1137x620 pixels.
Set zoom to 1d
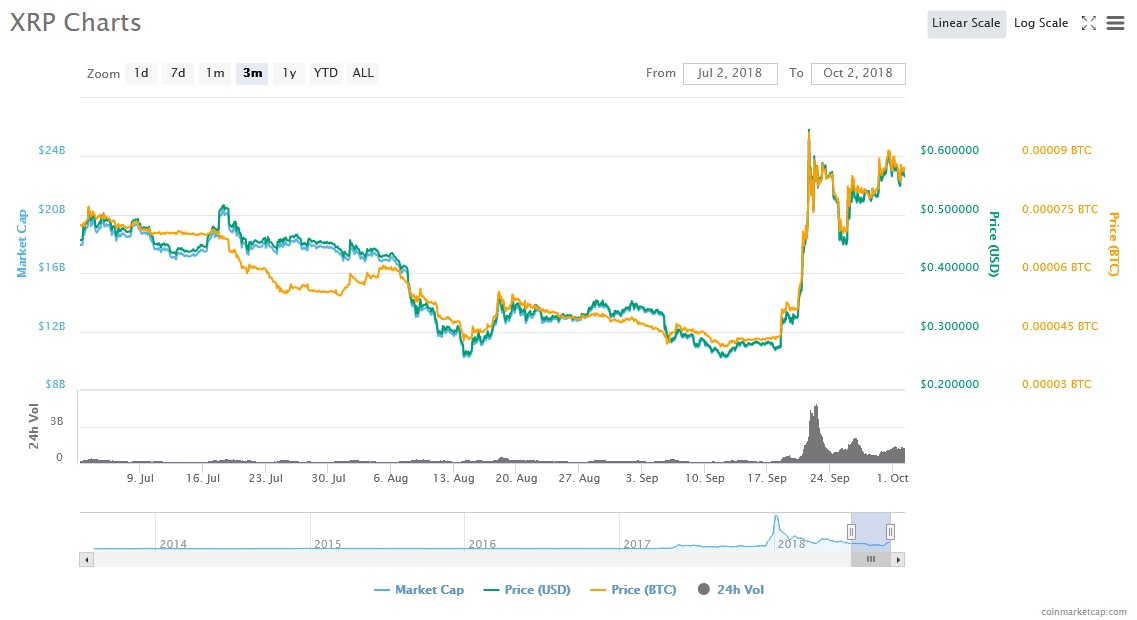[141, 73]
